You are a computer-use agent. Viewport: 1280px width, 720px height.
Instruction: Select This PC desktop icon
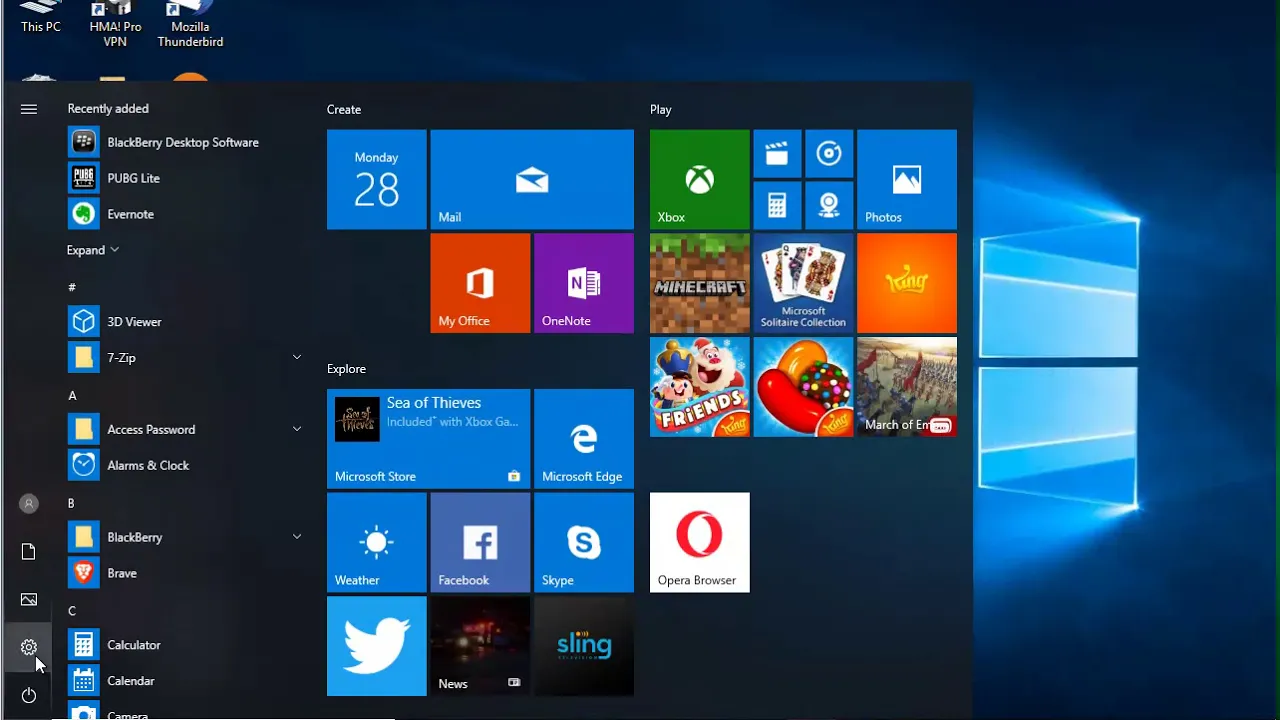(41, 17)
